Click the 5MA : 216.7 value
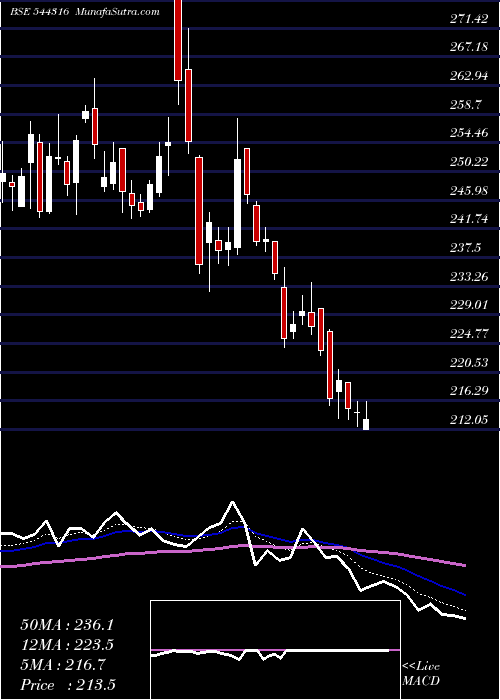This screenshot has width=500, height=700. [x=62, y=665]
